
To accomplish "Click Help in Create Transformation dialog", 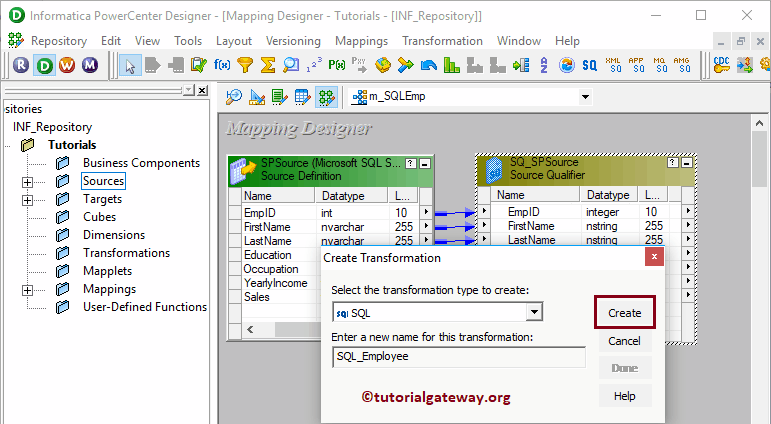I will (x=624, y=396).
